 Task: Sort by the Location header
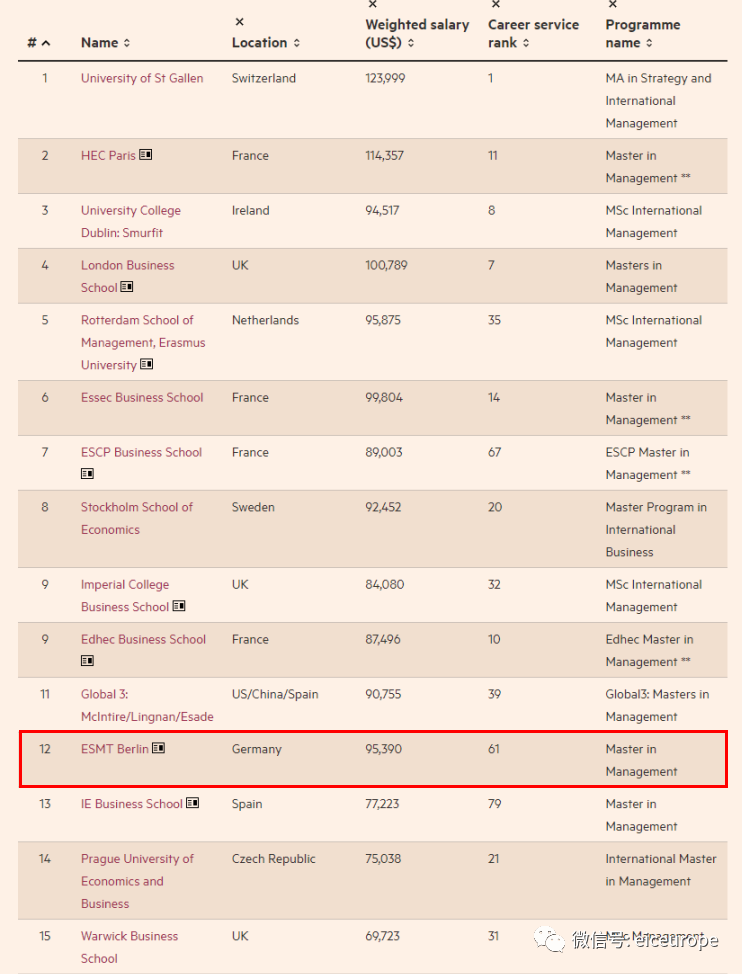coord(265,43)
